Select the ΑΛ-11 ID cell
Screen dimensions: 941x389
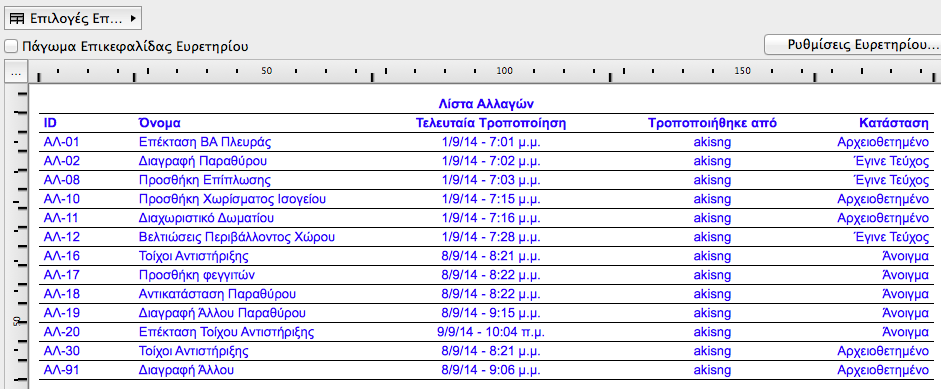[x=62, y=218]
